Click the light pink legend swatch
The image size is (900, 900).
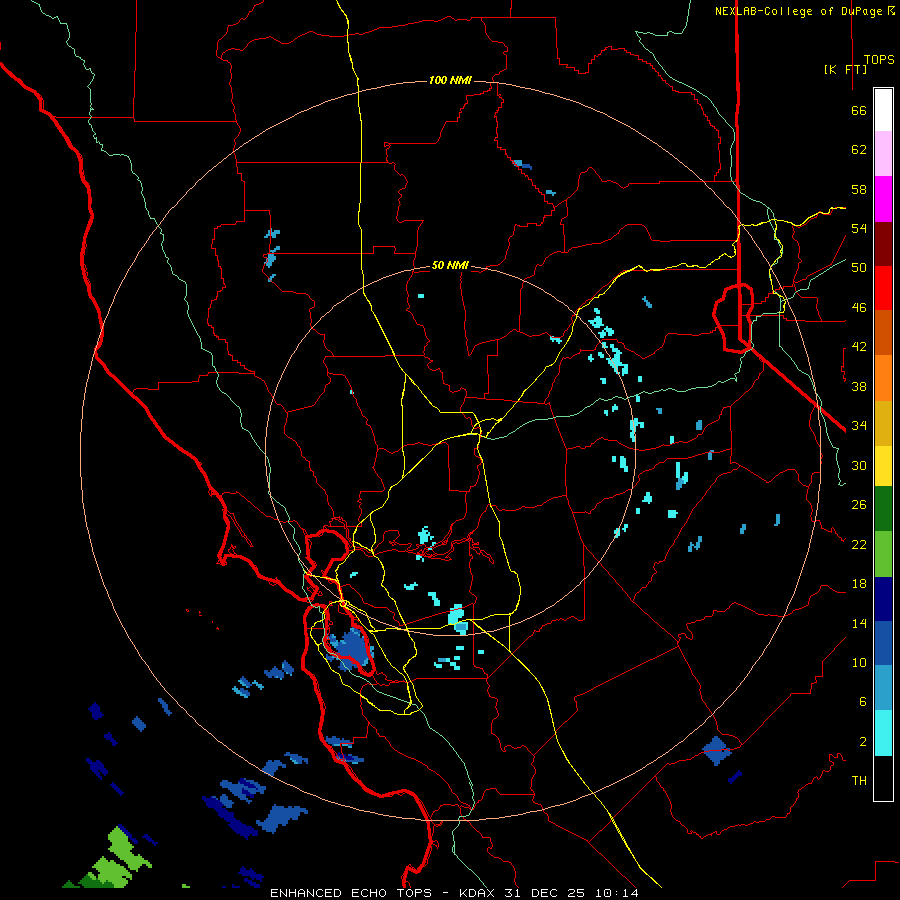(883, 154)
